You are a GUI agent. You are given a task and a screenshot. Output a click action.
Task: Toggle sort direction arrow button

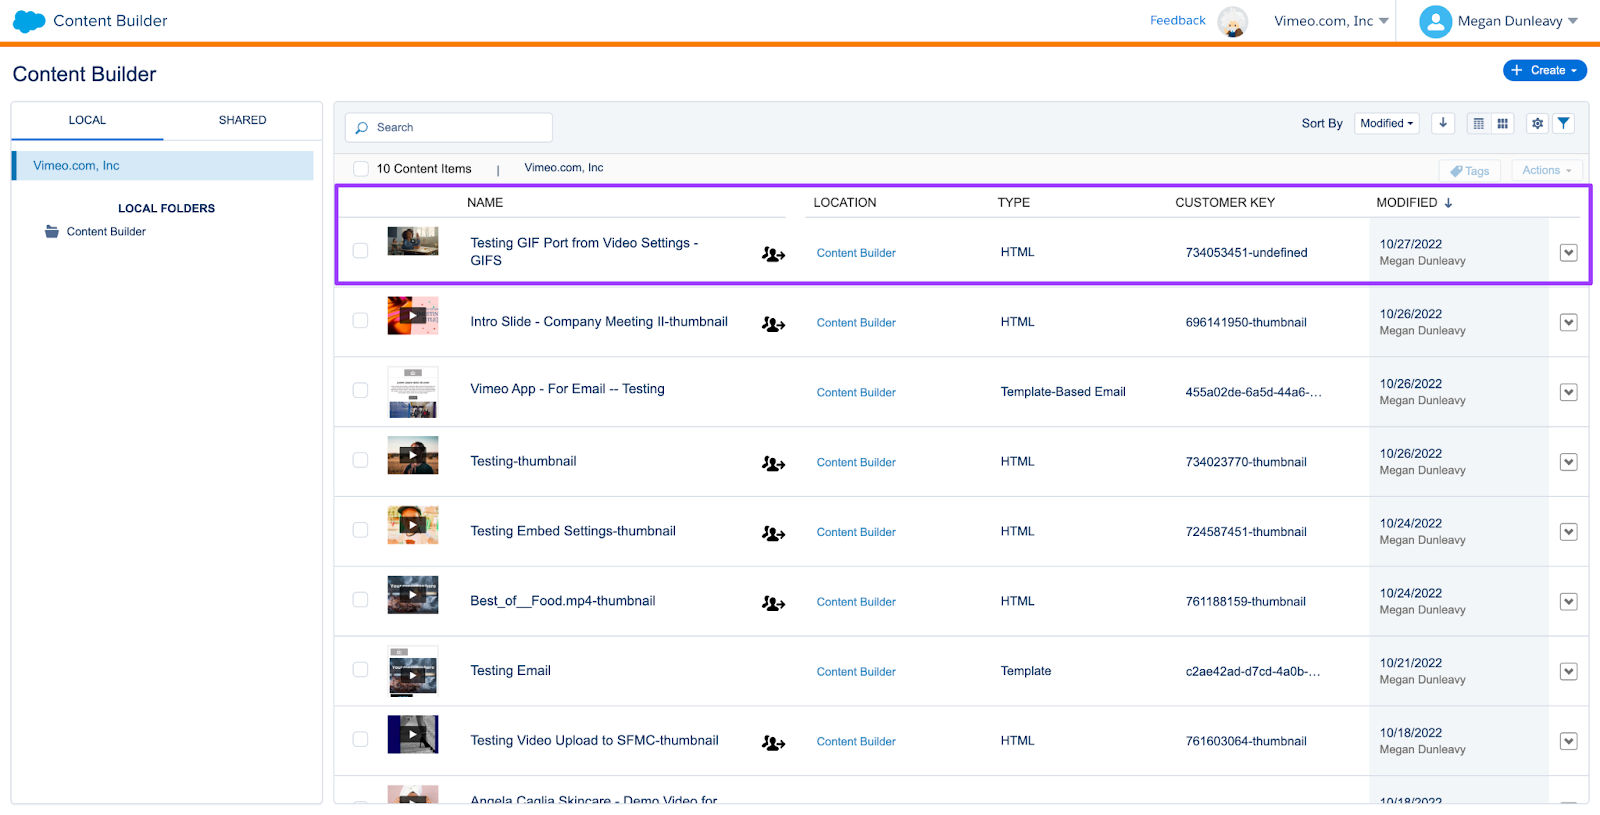(x=1443, y=123)
